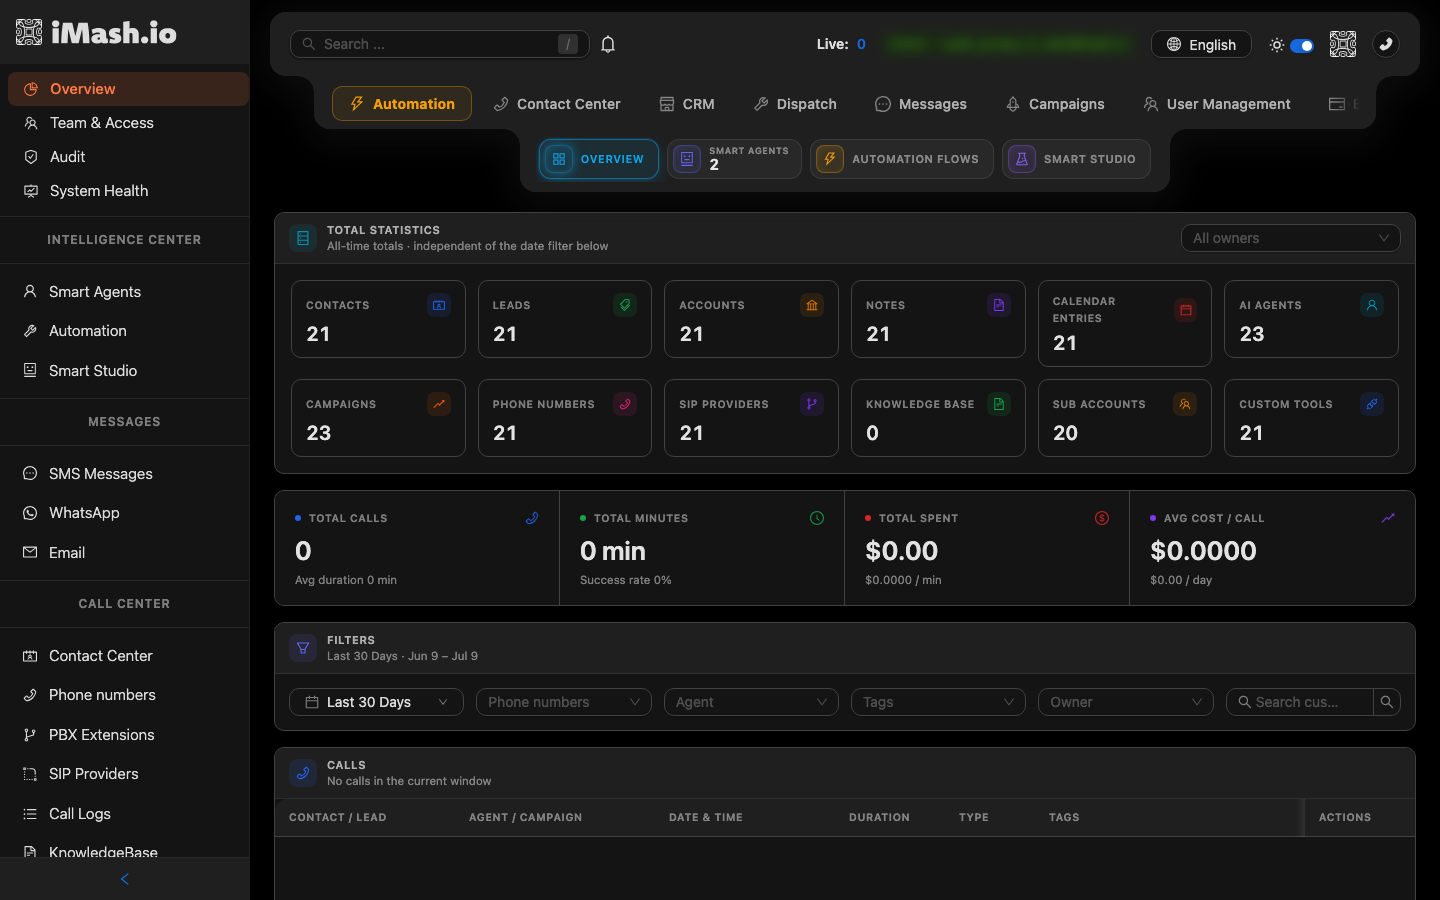Open Automation in the sidebar
Image resolution: width=1440 pixels, height=900 pixels.
coord(125,331)
